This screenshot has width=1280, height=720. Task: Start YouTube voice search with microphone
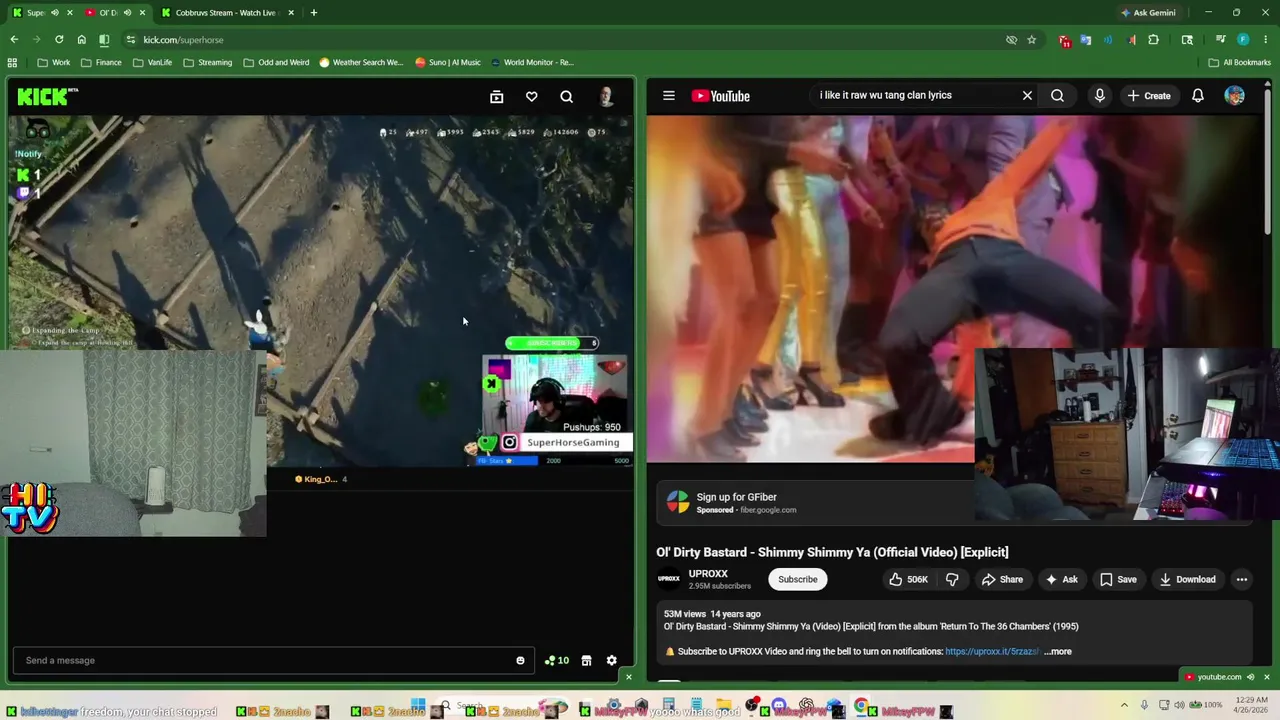(1099, 96)
